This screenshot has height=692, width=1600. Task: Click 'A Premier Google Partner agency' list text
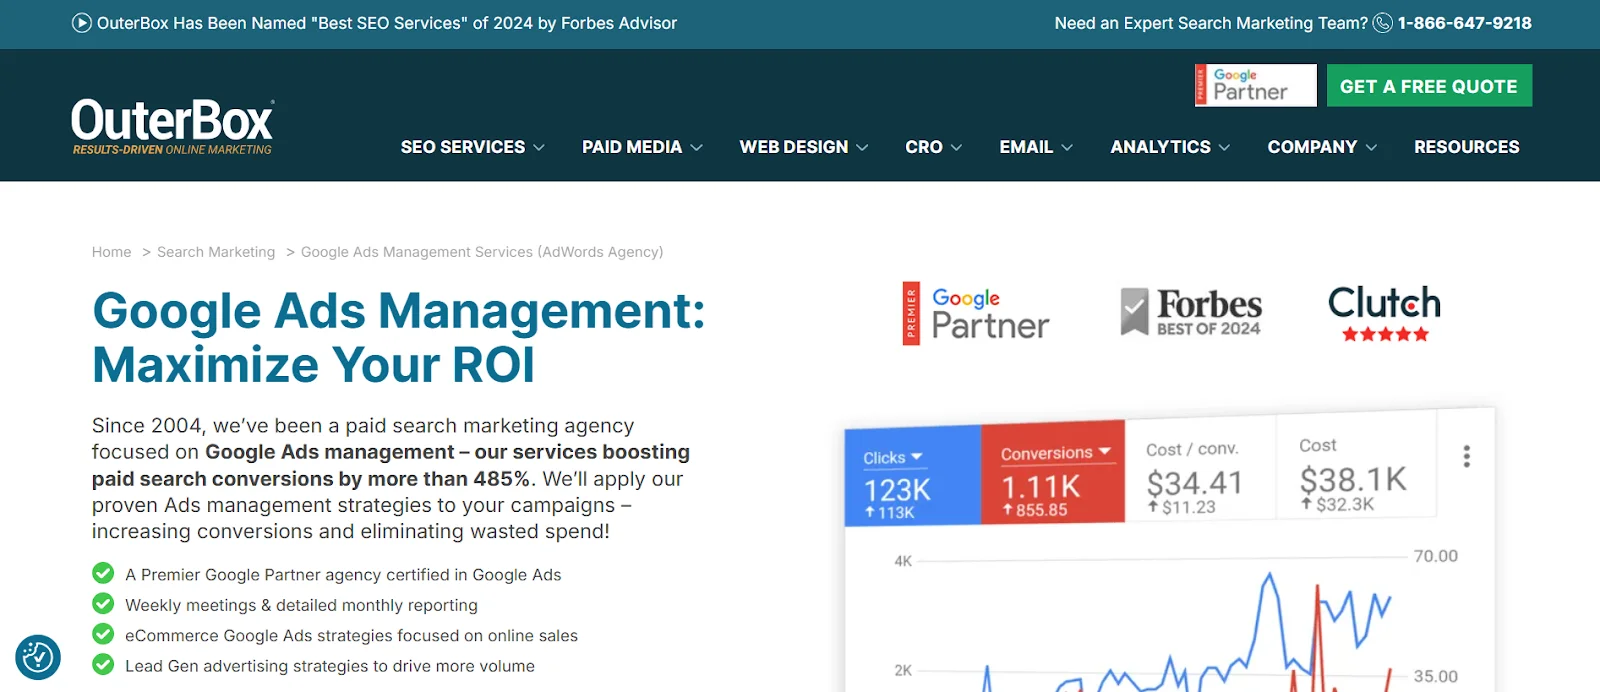(x=343, y=575)
